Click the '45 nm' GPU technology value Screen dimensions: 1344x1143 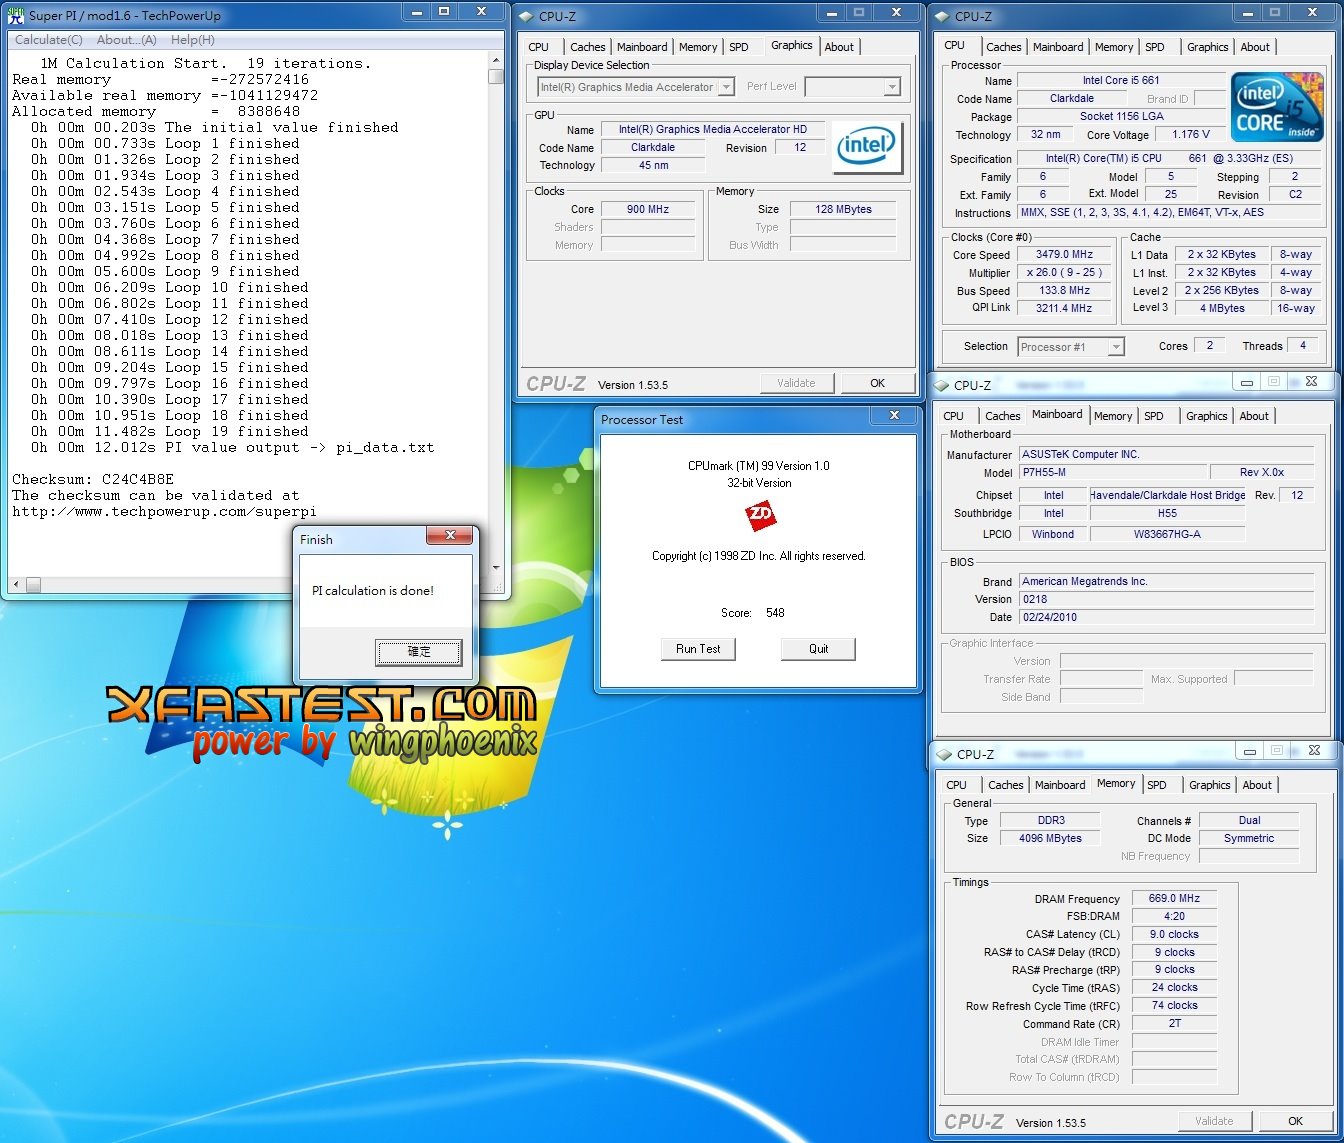653,165
